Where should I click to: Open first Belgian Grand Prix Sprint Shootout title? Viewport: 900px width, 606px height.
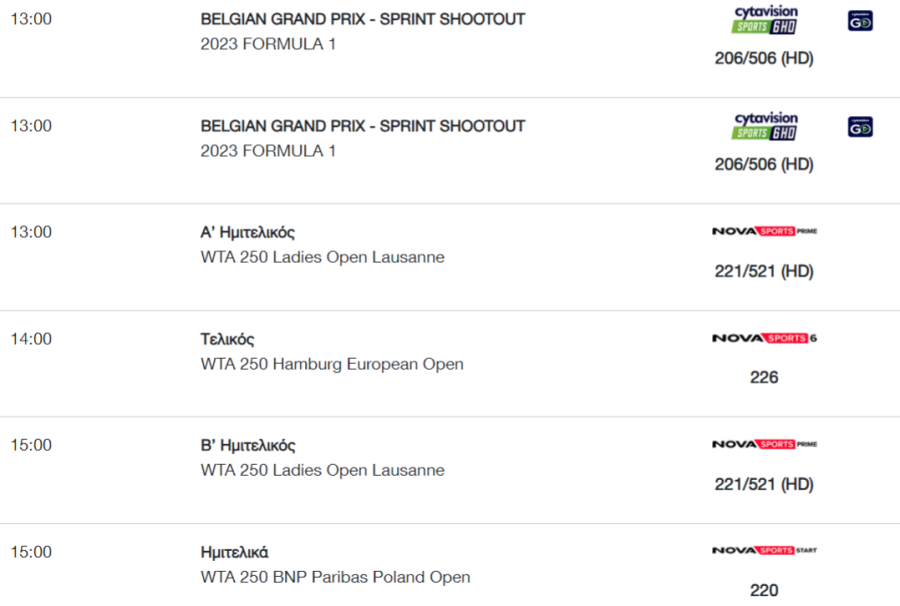click(x=363, y=19)
